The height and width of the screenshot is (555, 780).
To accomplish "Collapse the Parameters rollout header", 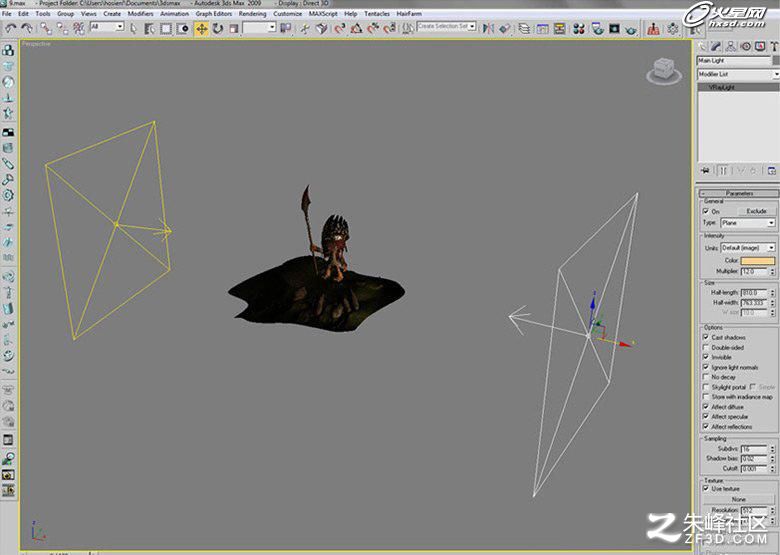I will [x=739, y=193].
